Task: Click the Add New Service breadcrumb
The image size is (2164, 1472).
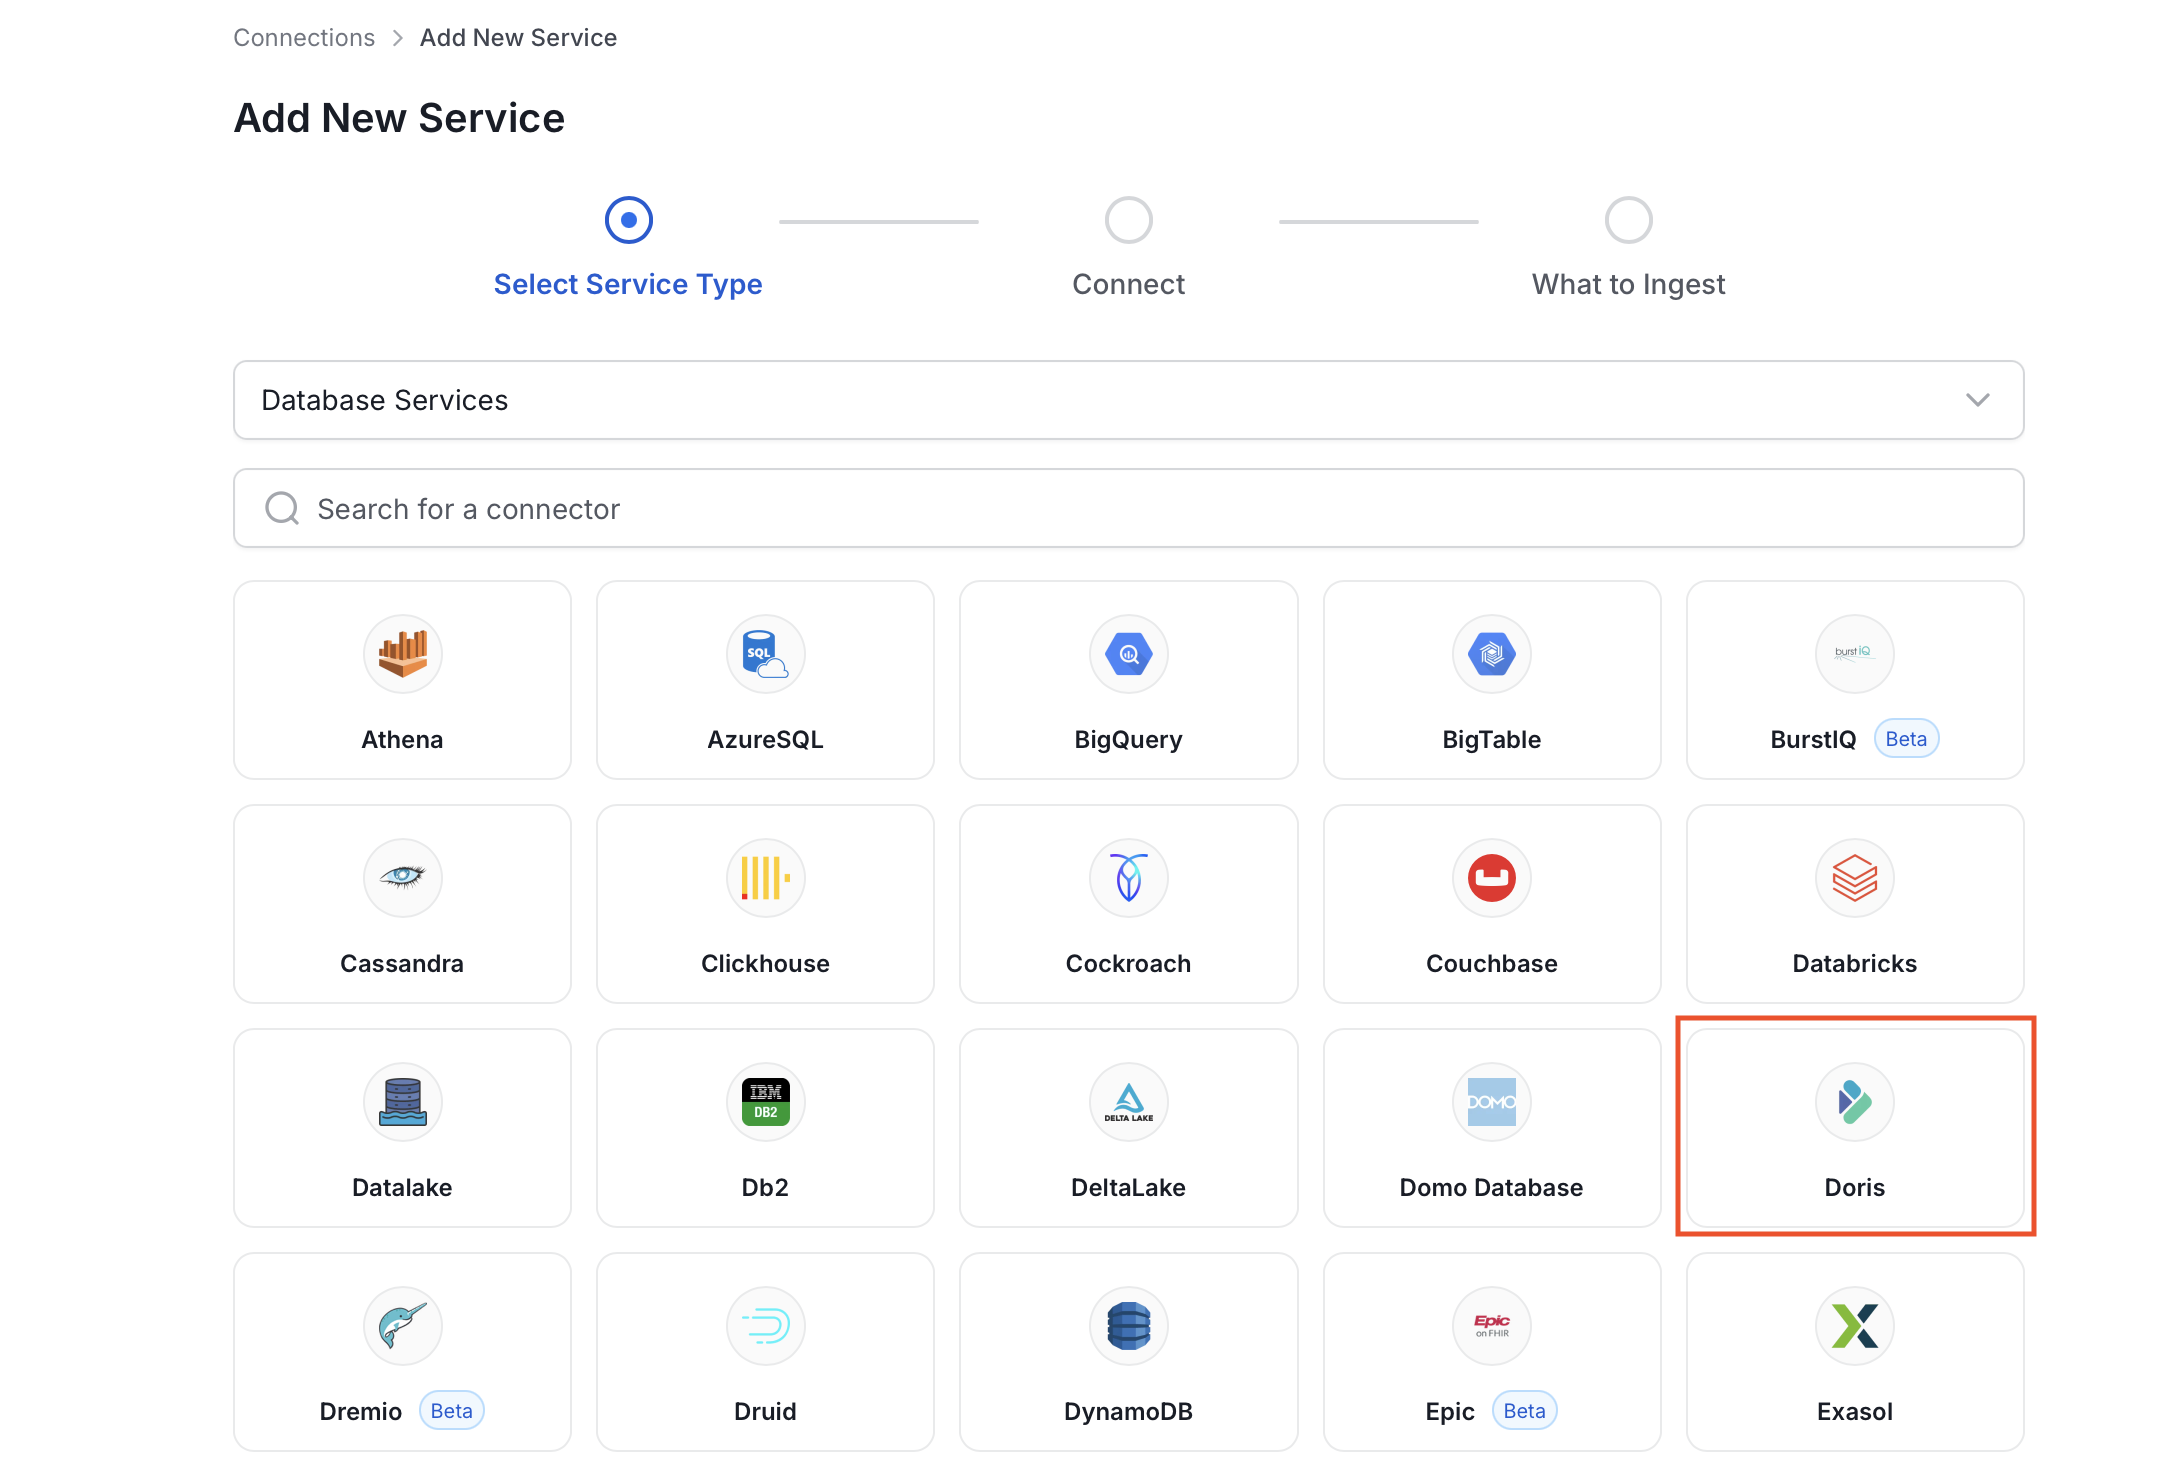Action: pos(518,38)
